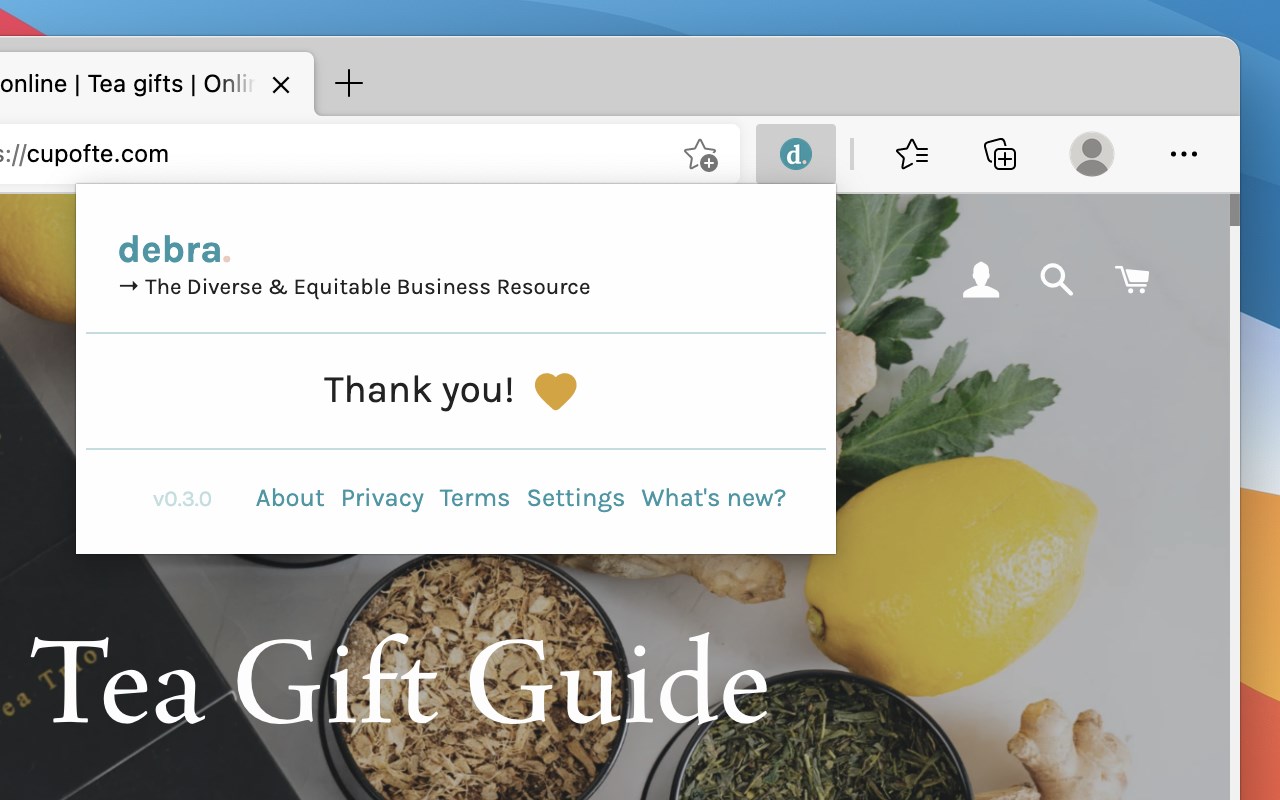Open the website search magnifier
This screenshot has height=800, width=1280.
(1056, 279)
